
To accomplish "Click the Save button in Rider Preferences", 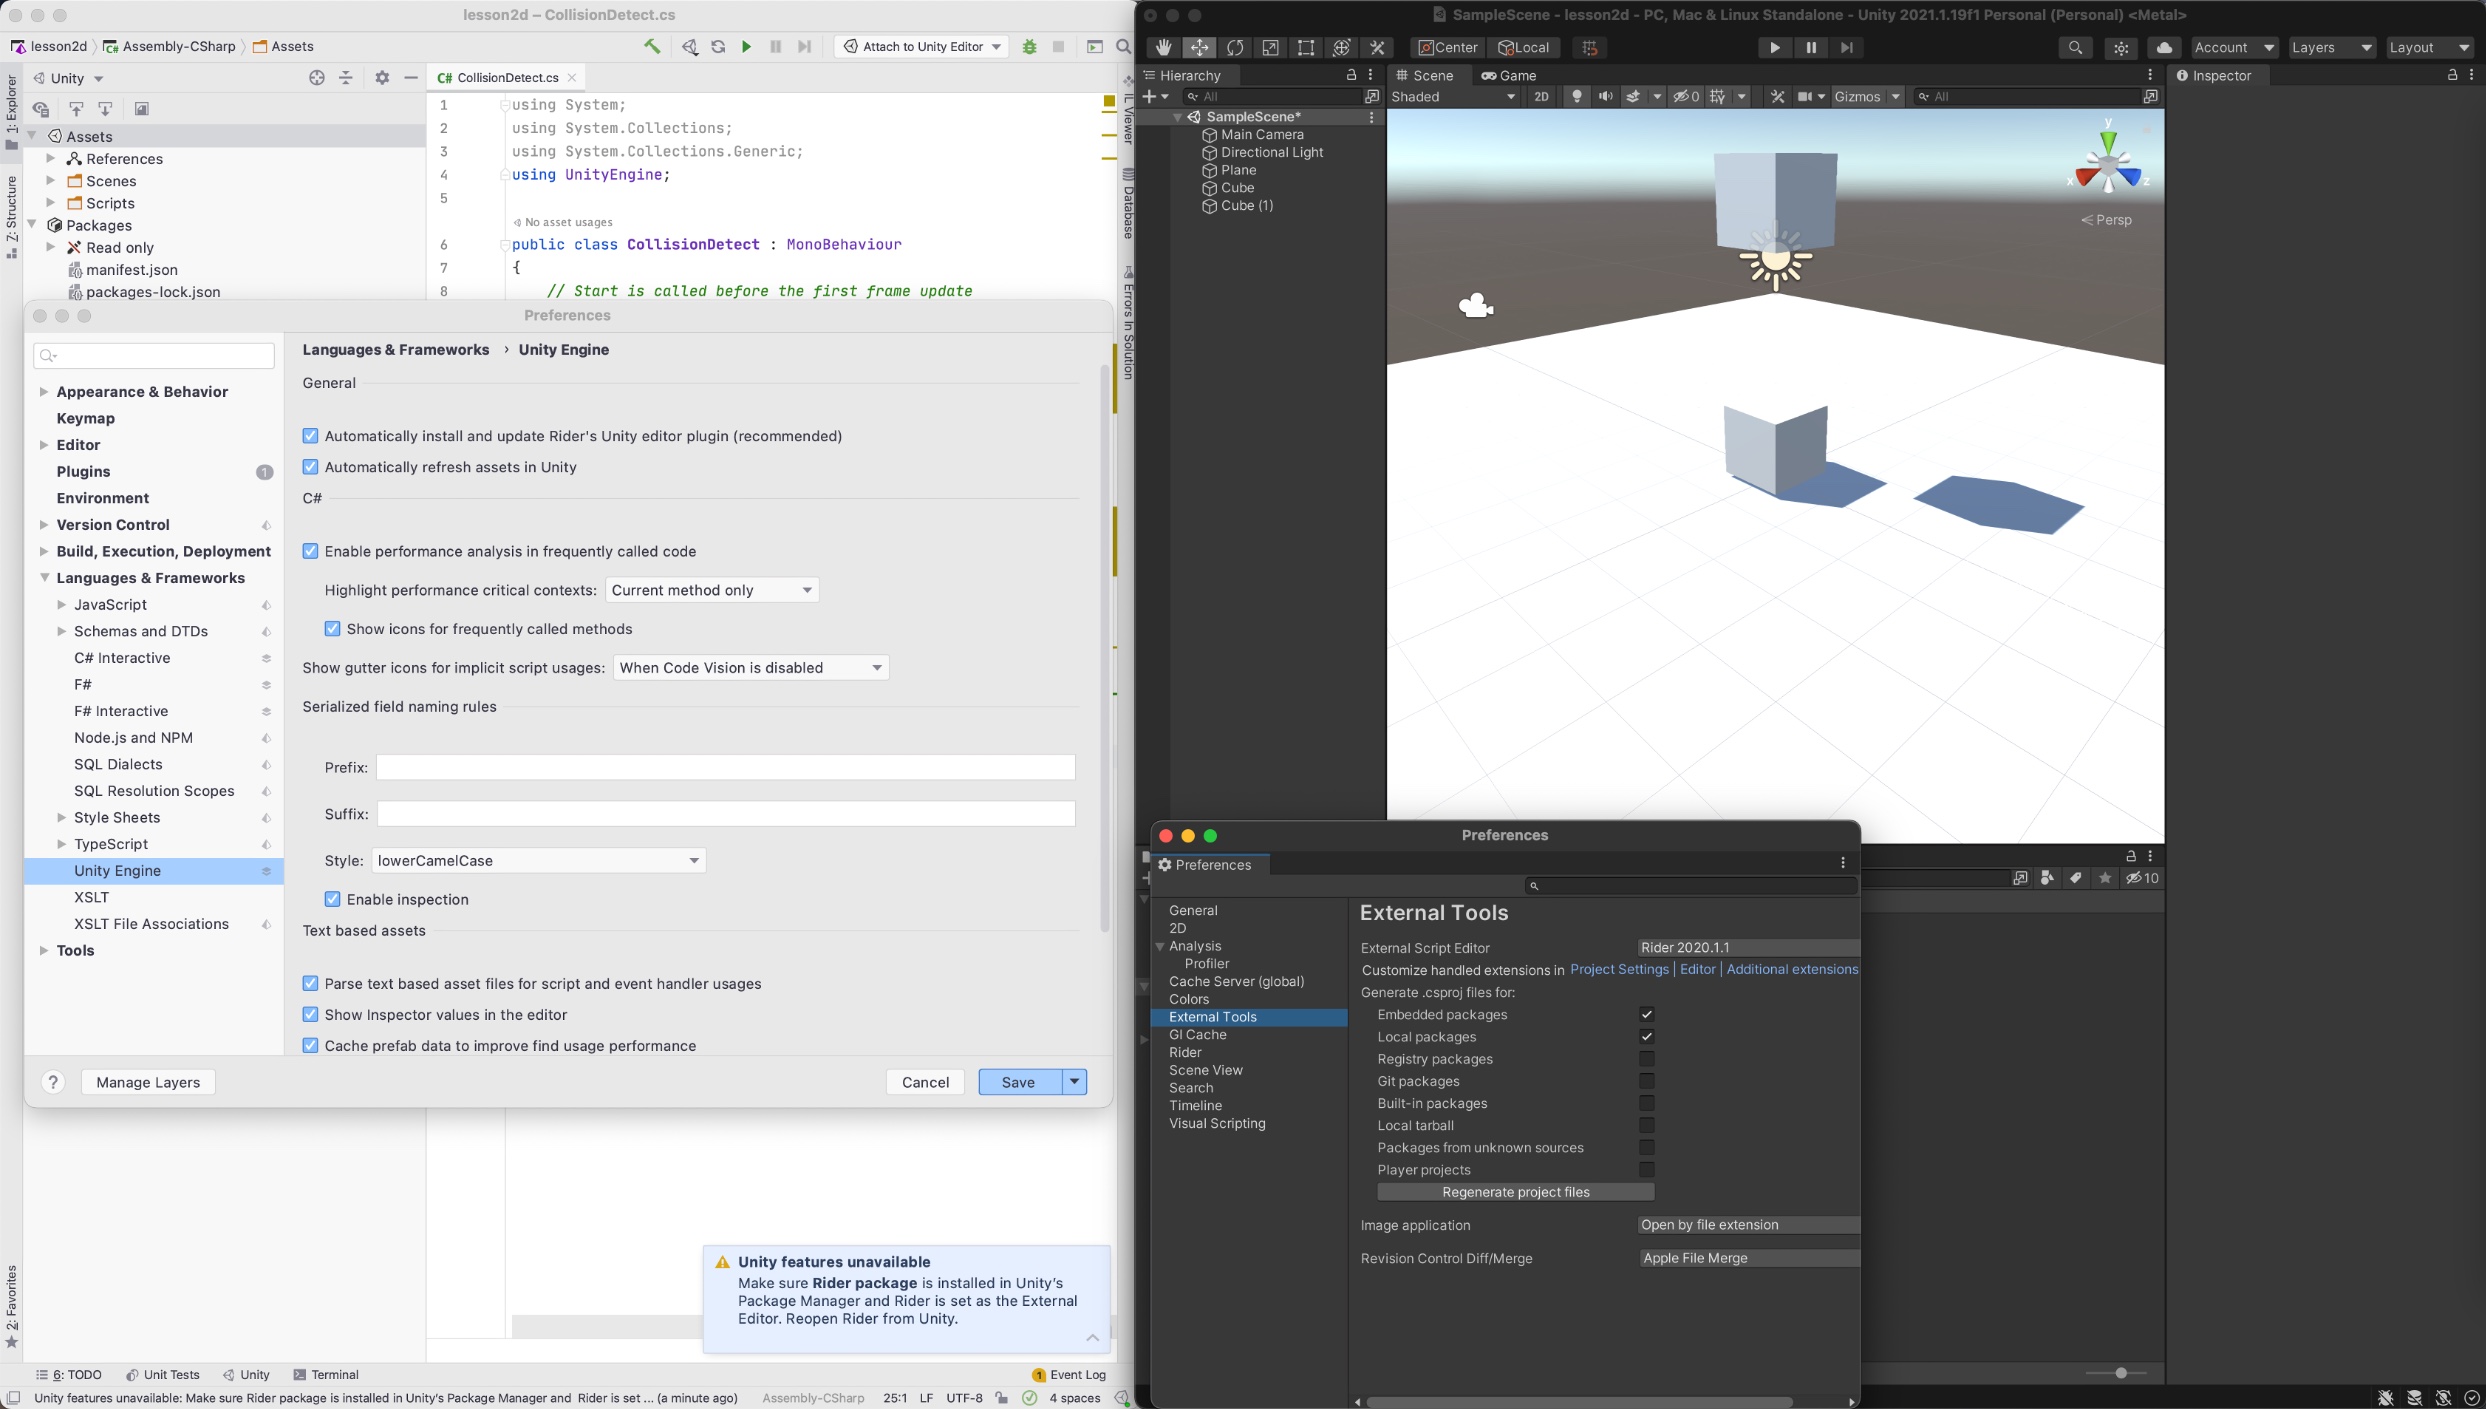I will coord(1018,1081).
